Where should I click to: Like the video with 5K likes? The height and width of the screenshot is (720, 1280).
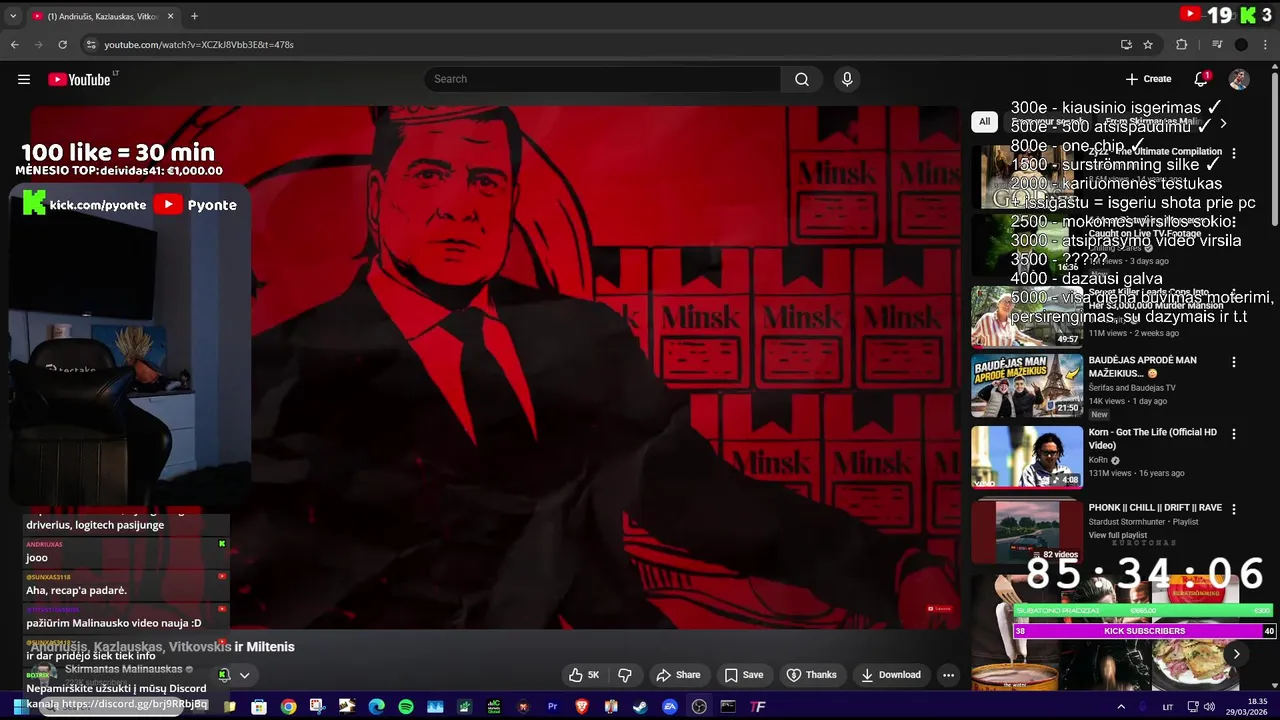coord(584,675)
